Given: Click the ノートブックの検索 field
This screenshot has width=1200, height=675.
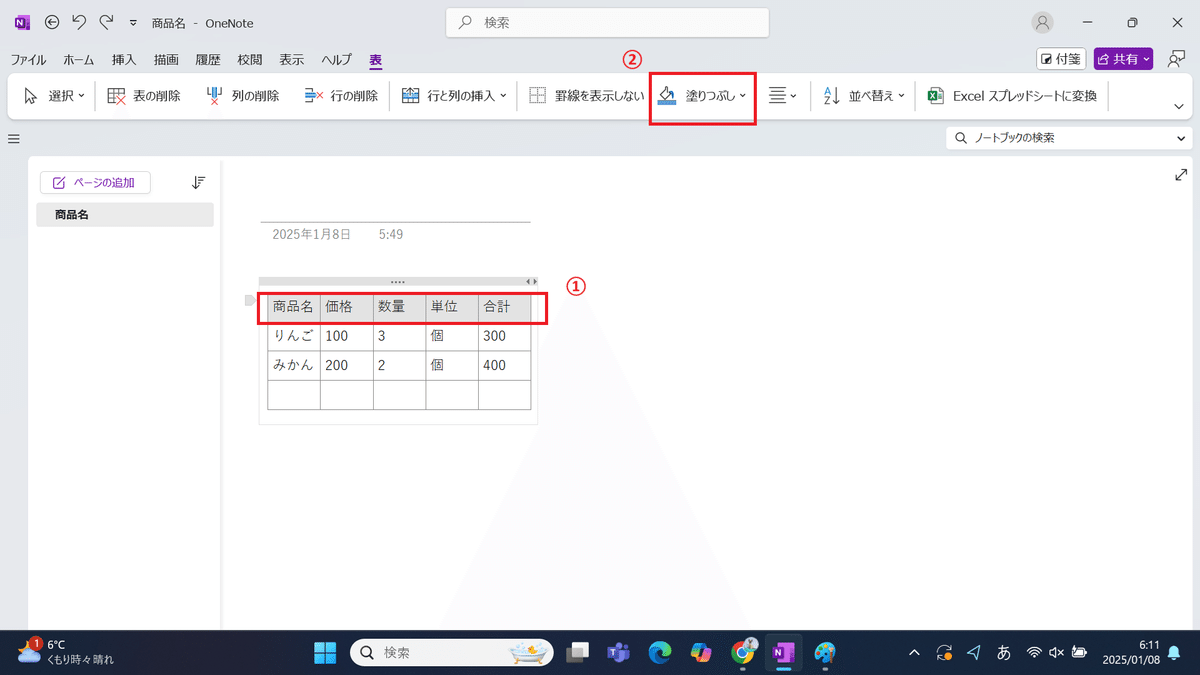Looking at the screenshot, I should tap(1059, 138).
